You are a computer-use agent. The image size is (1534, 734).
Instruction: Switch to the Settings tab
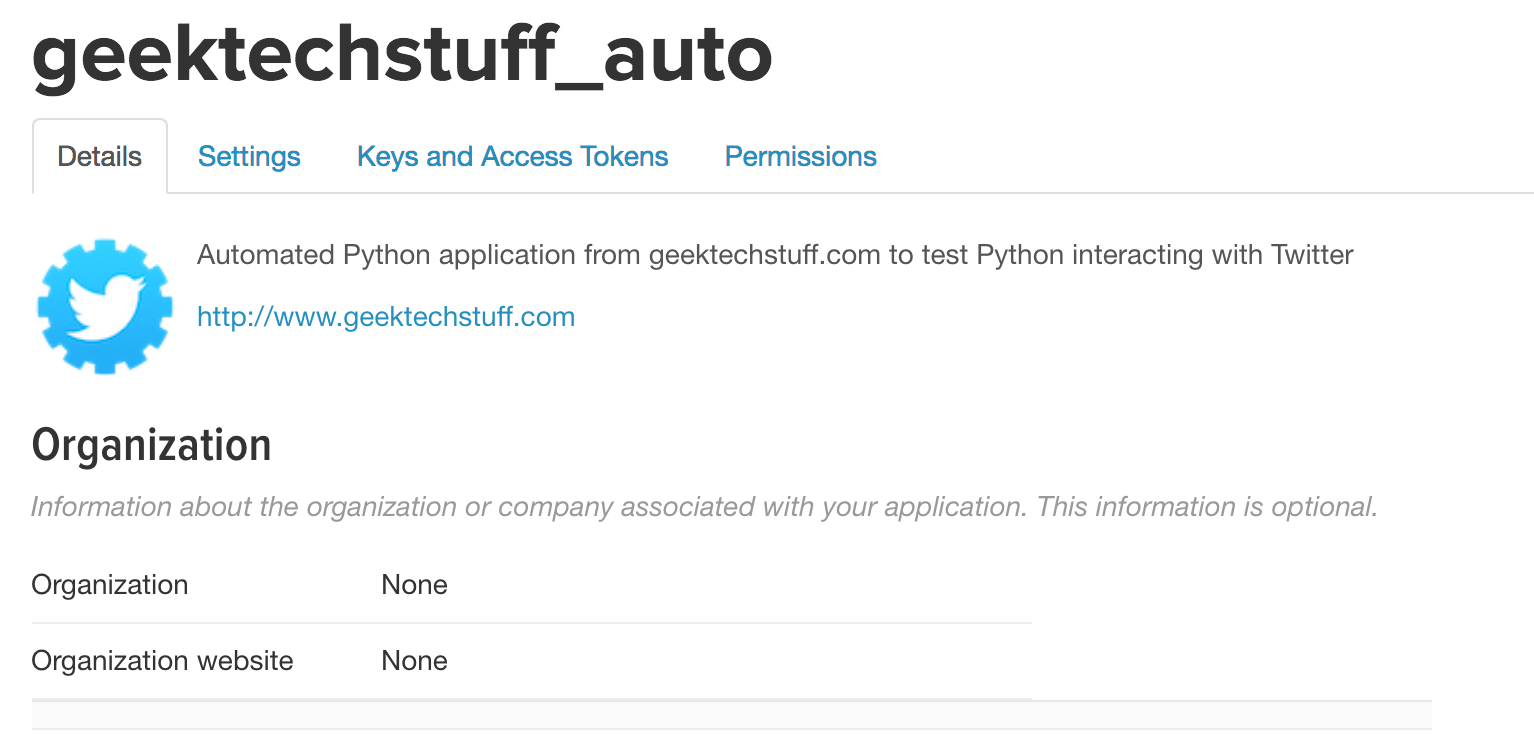[x=248, y=156]
